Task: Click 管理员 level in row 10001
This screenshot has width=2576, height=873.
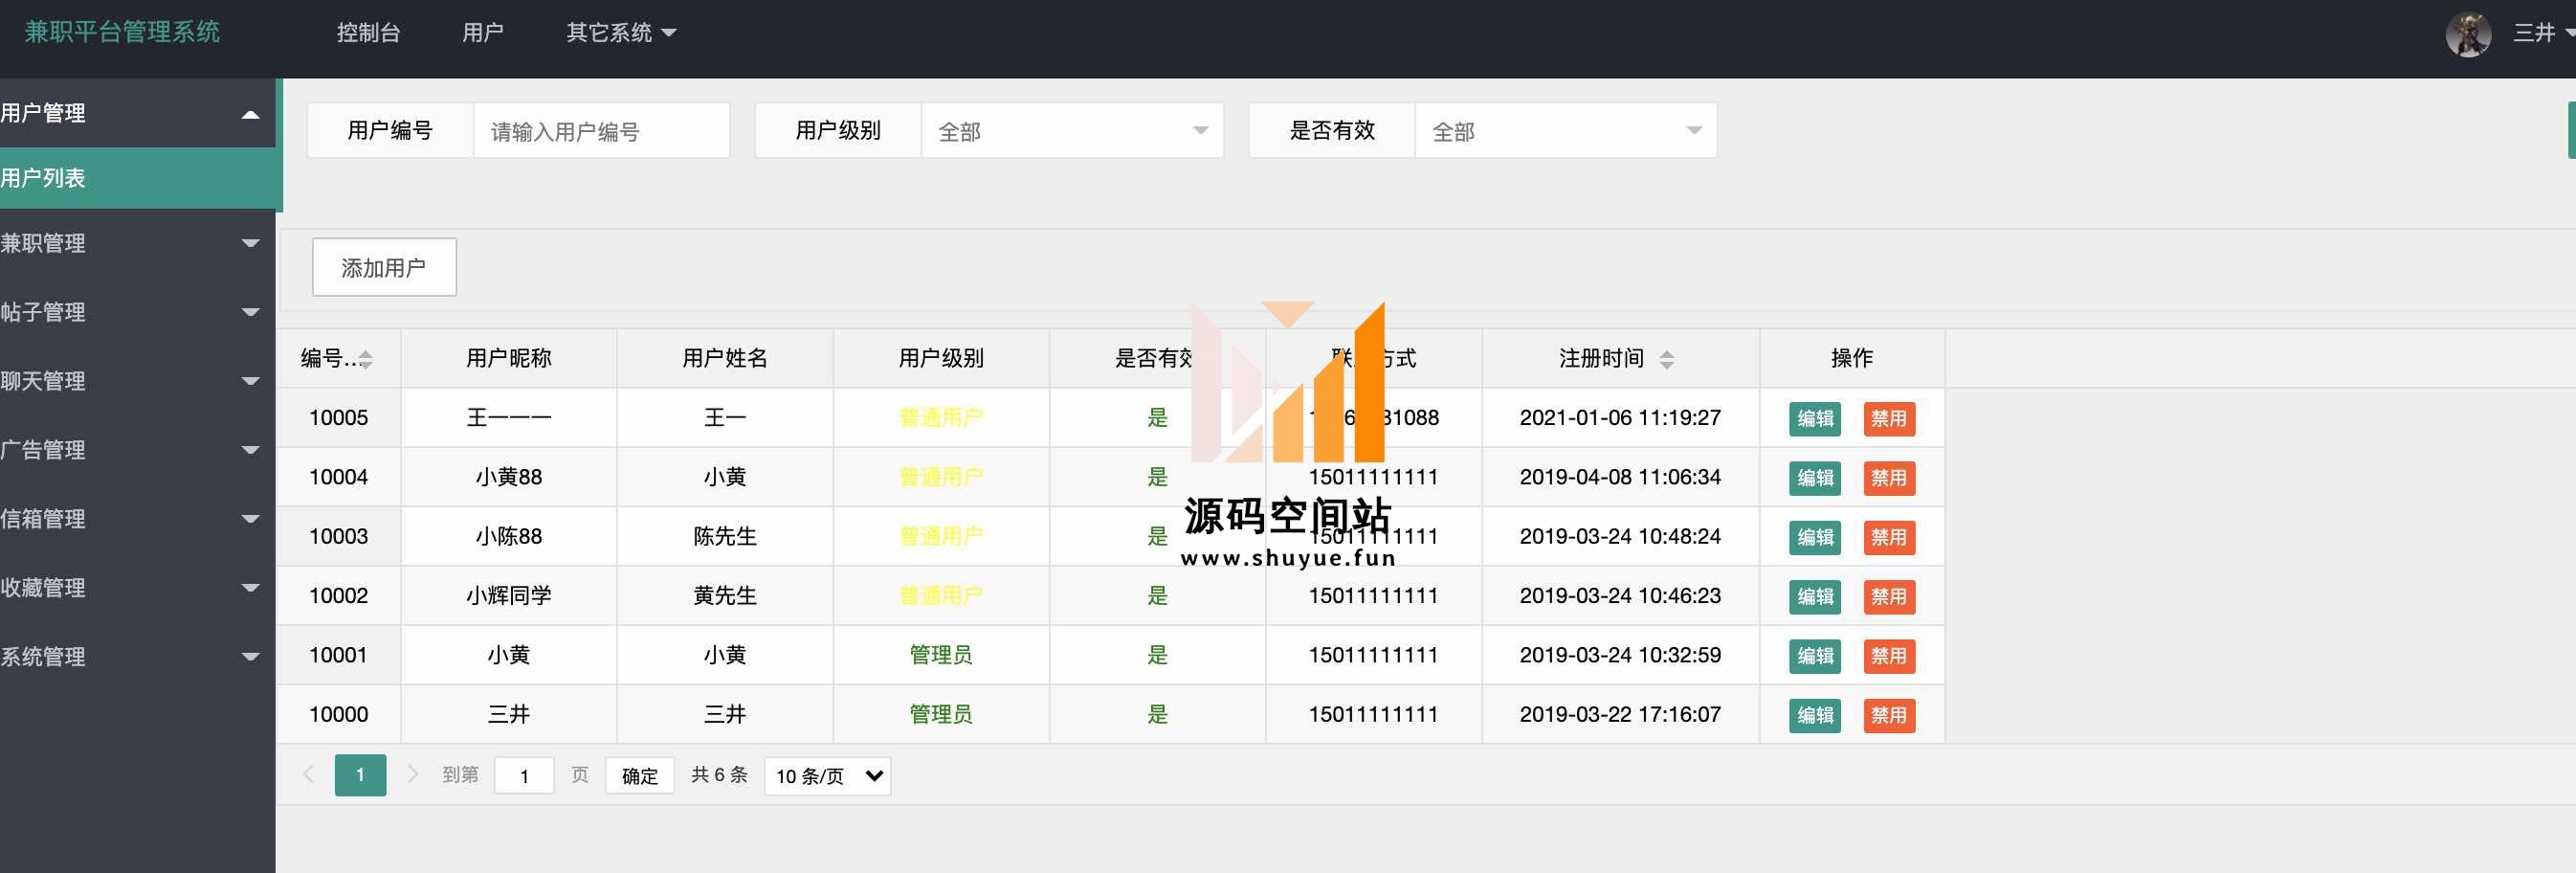Action: tap(941, 655)
